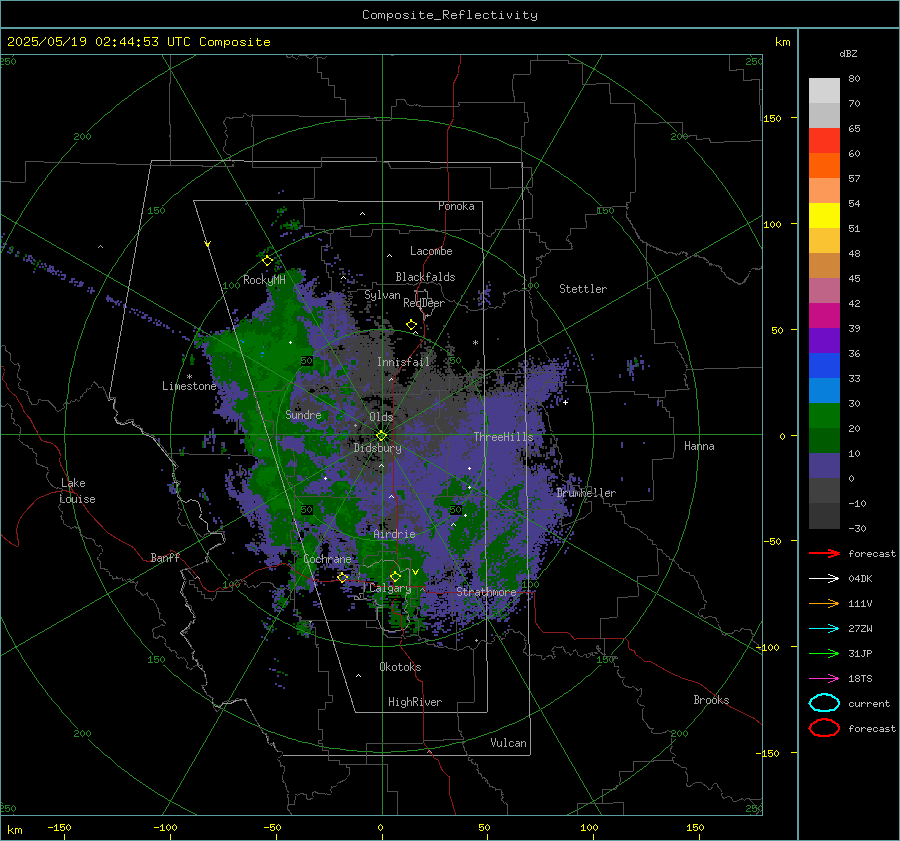Click the yellow 54-51 dBZ swatch
Viewport: 900px width, 841px height.
(824, 215)
